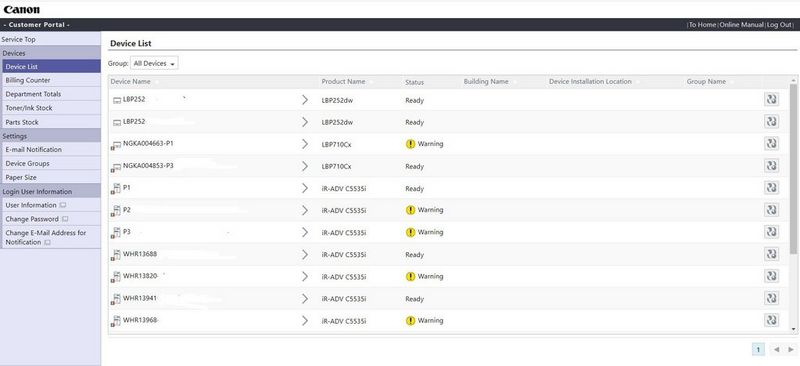Refresh status for device WHR13968

(x=771, y=320)
